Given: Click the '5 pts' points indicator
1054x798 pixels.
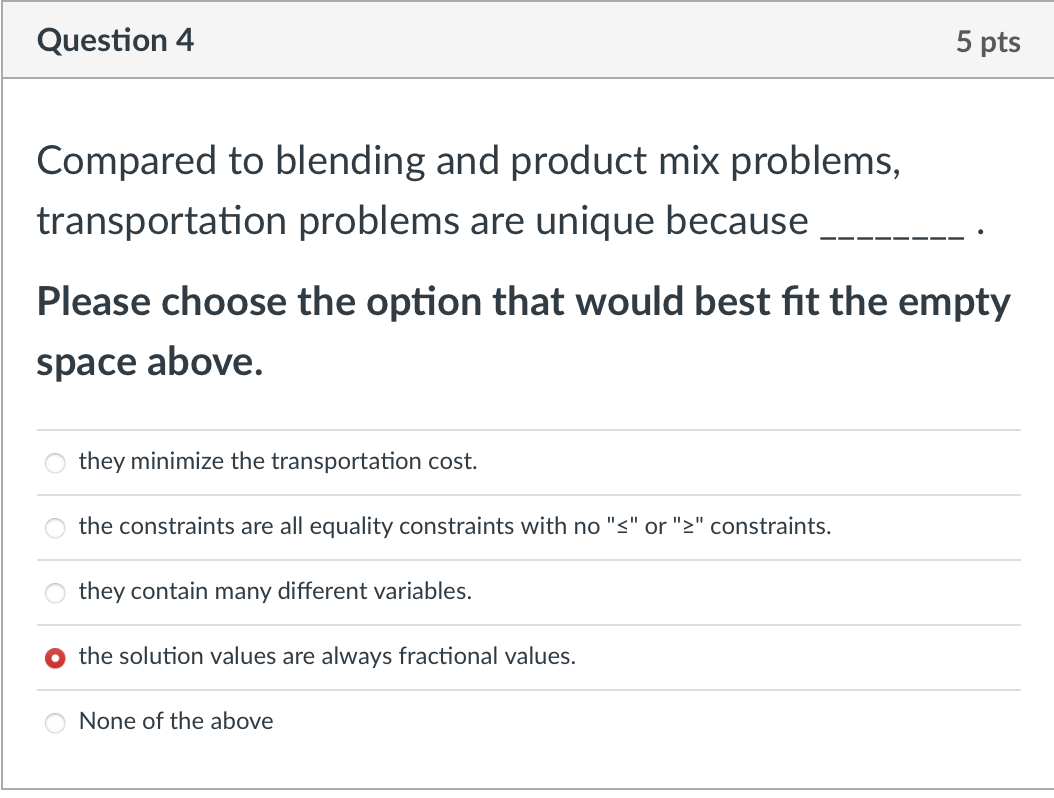Looking at the screenshot, I should pos(988,42).
